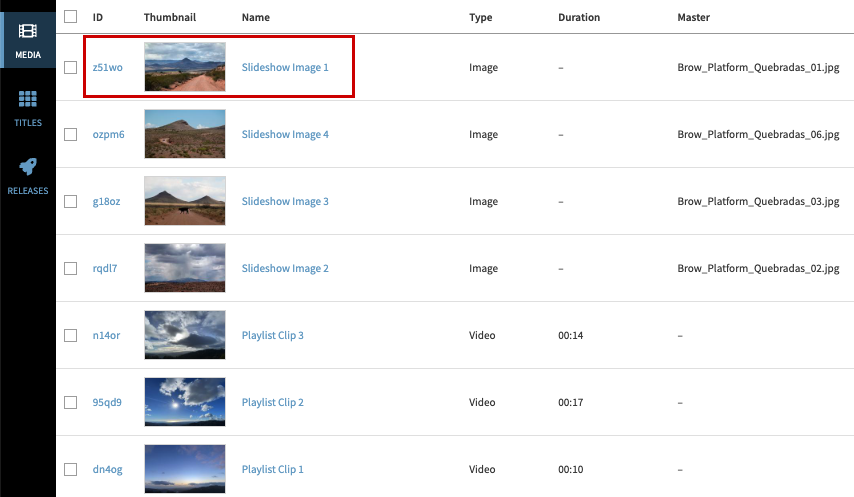Screen dimensions: 854x497
Task: Click the Duration column header
Action: (579, 17)
